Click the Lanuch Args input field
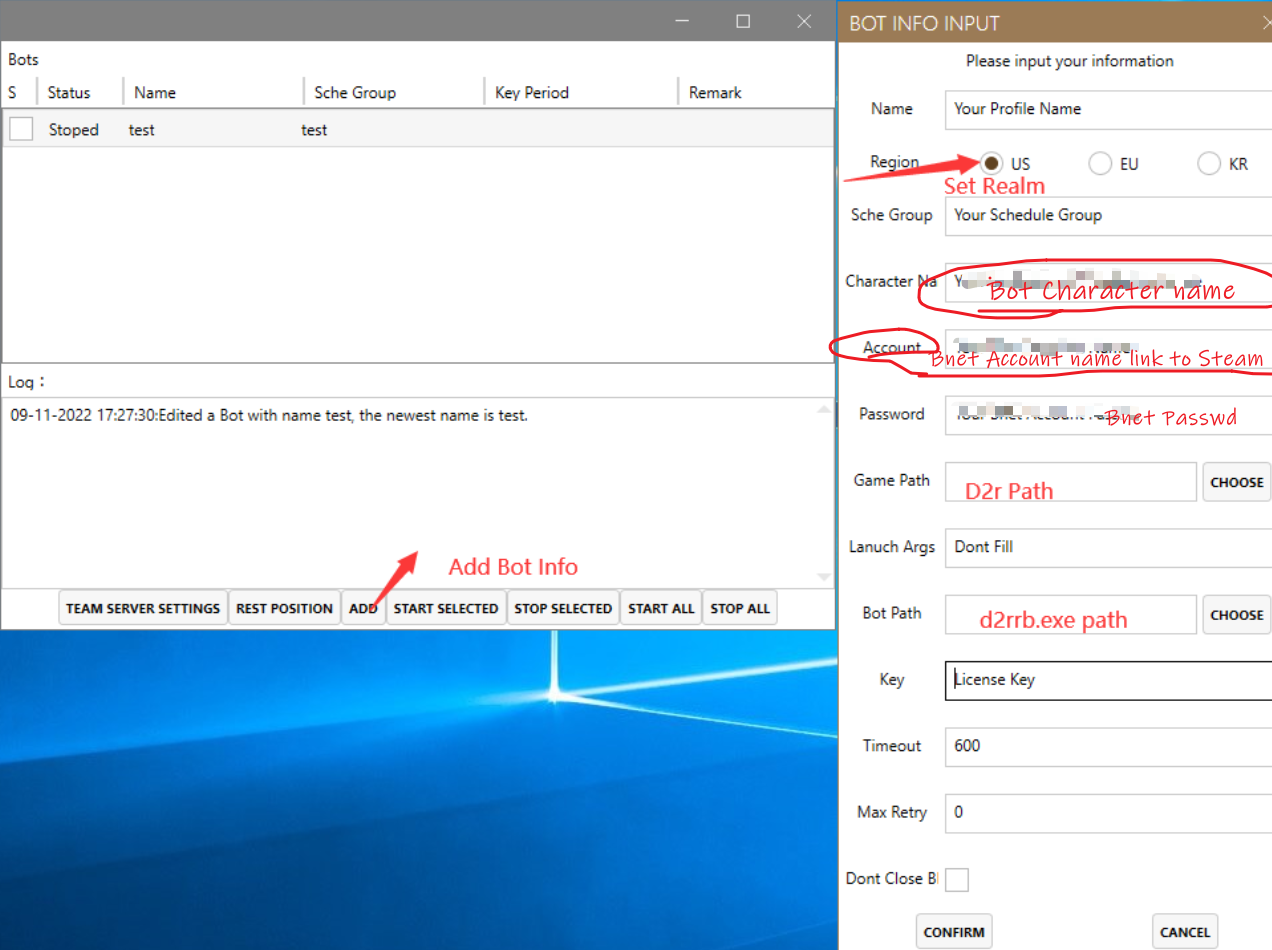Viewport: 1272px width, 950px height. click(1108, 547)
